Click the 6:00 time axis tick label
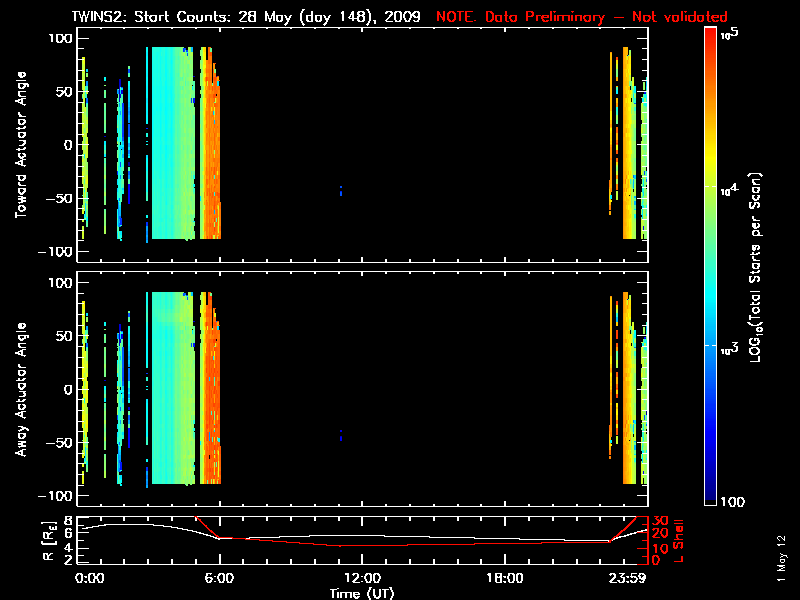 tap(219, 578)
